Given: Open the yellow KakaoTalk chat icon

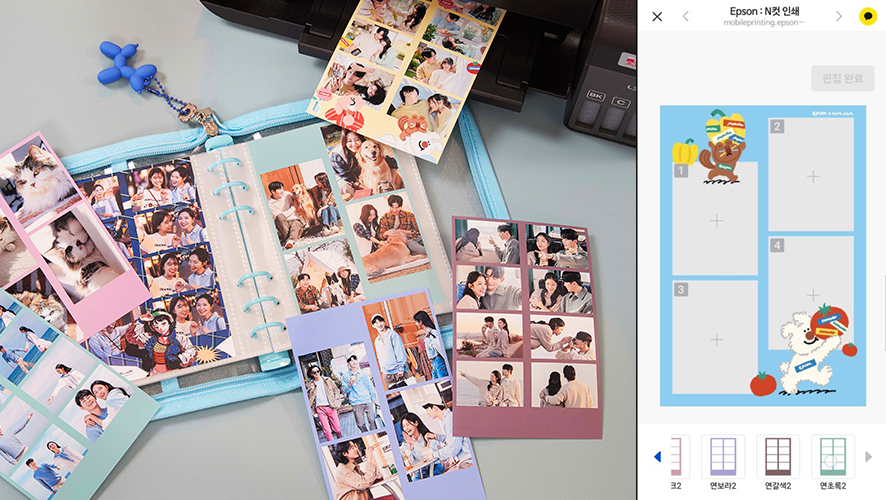Looking at the screenshot, I should (868, 16).
